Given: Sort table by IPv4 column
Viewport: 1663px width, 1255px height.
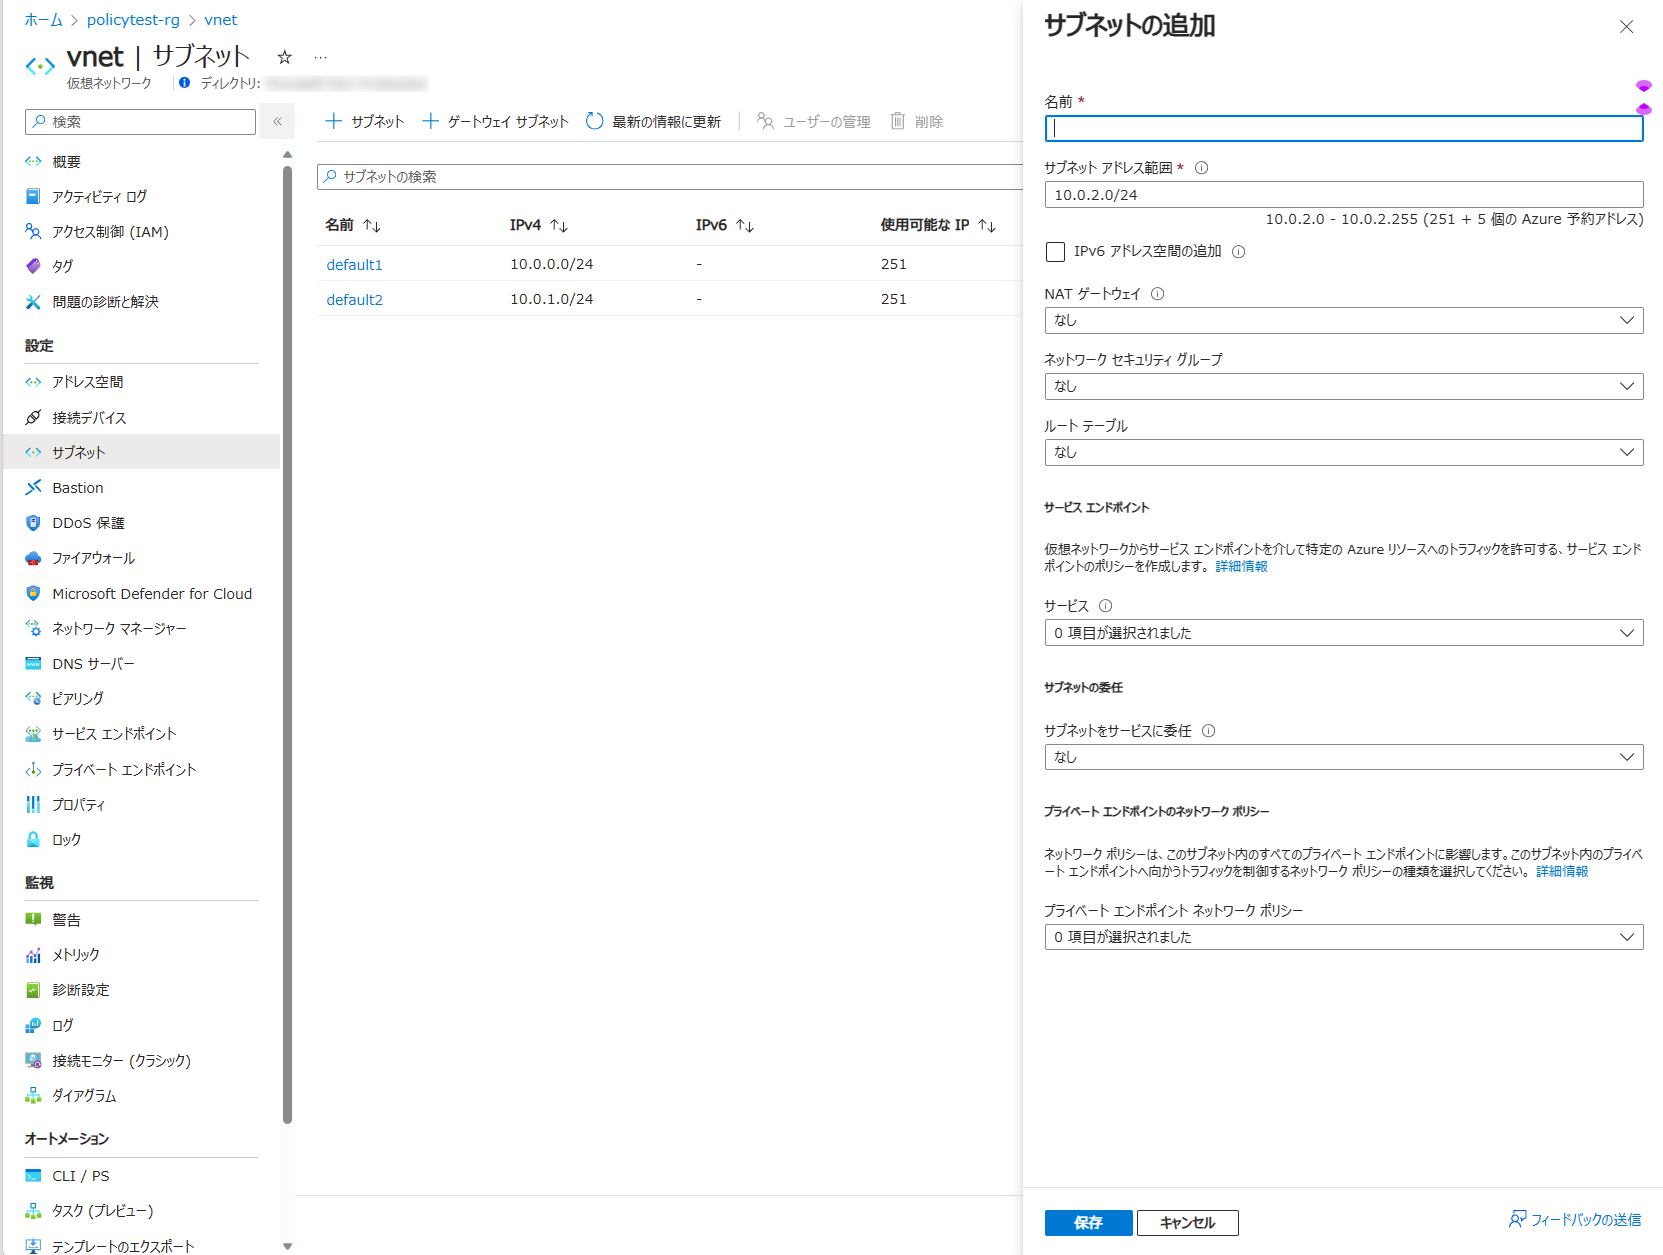Looking at the screenshot, I should 539,225.
